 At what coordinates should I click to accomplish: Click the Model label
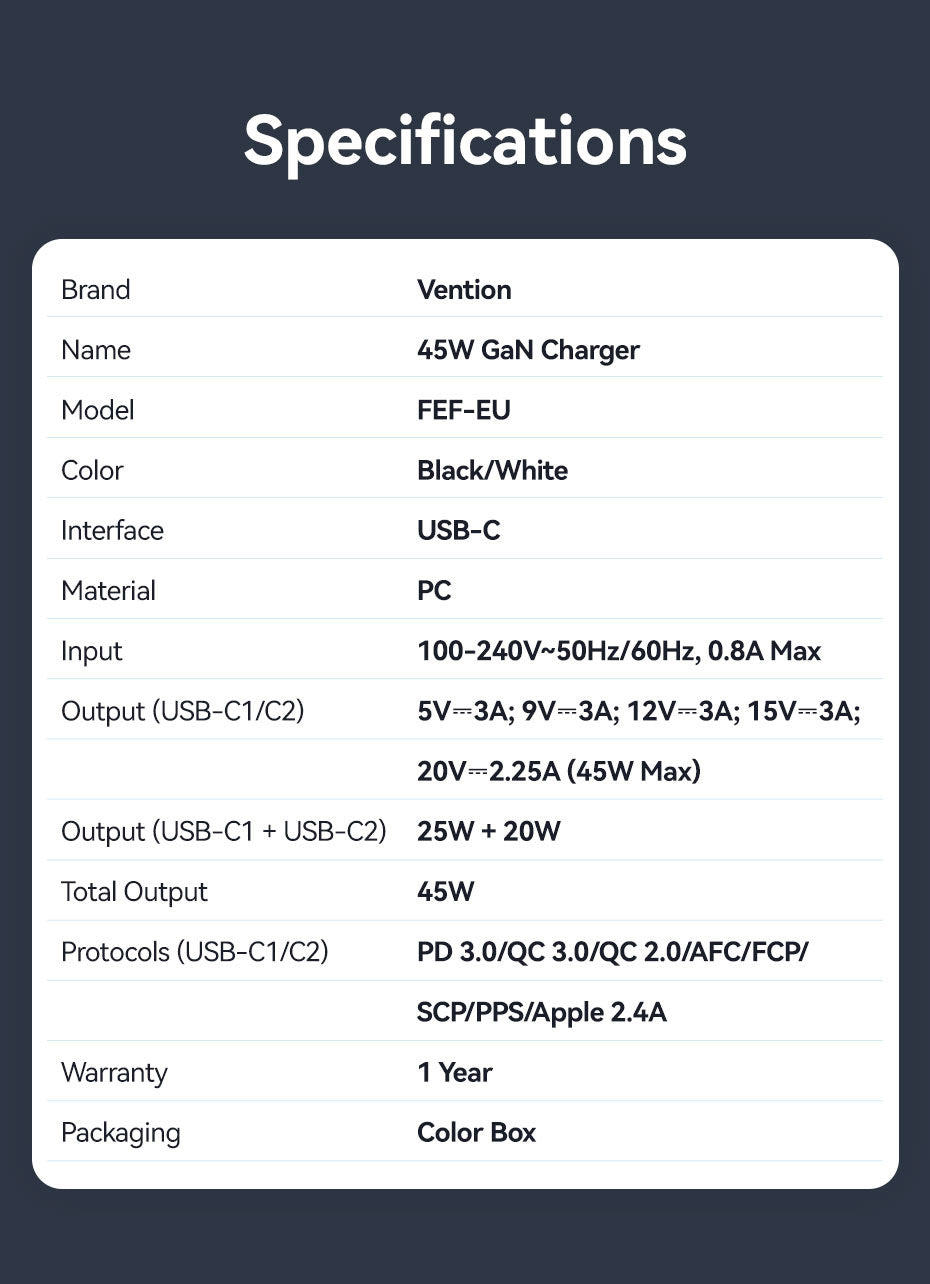click(97, 410)
